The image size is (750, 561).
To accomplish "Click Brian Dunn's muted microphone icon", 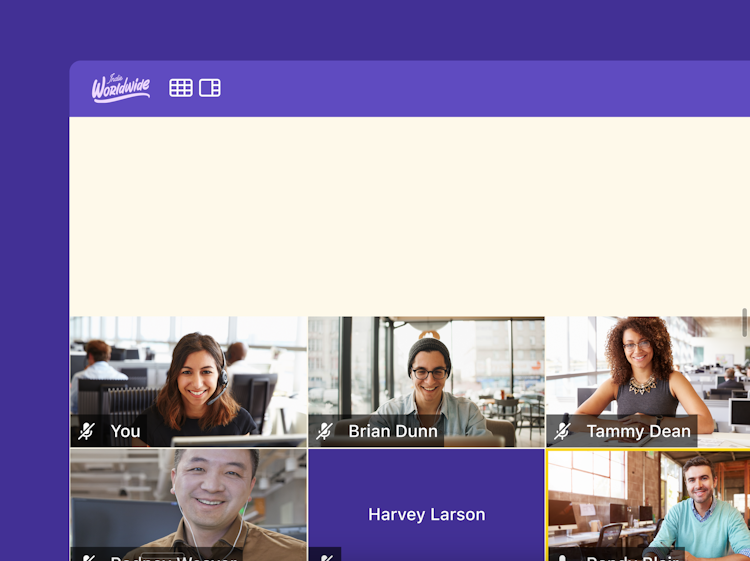I will click(x=324, y=431).
